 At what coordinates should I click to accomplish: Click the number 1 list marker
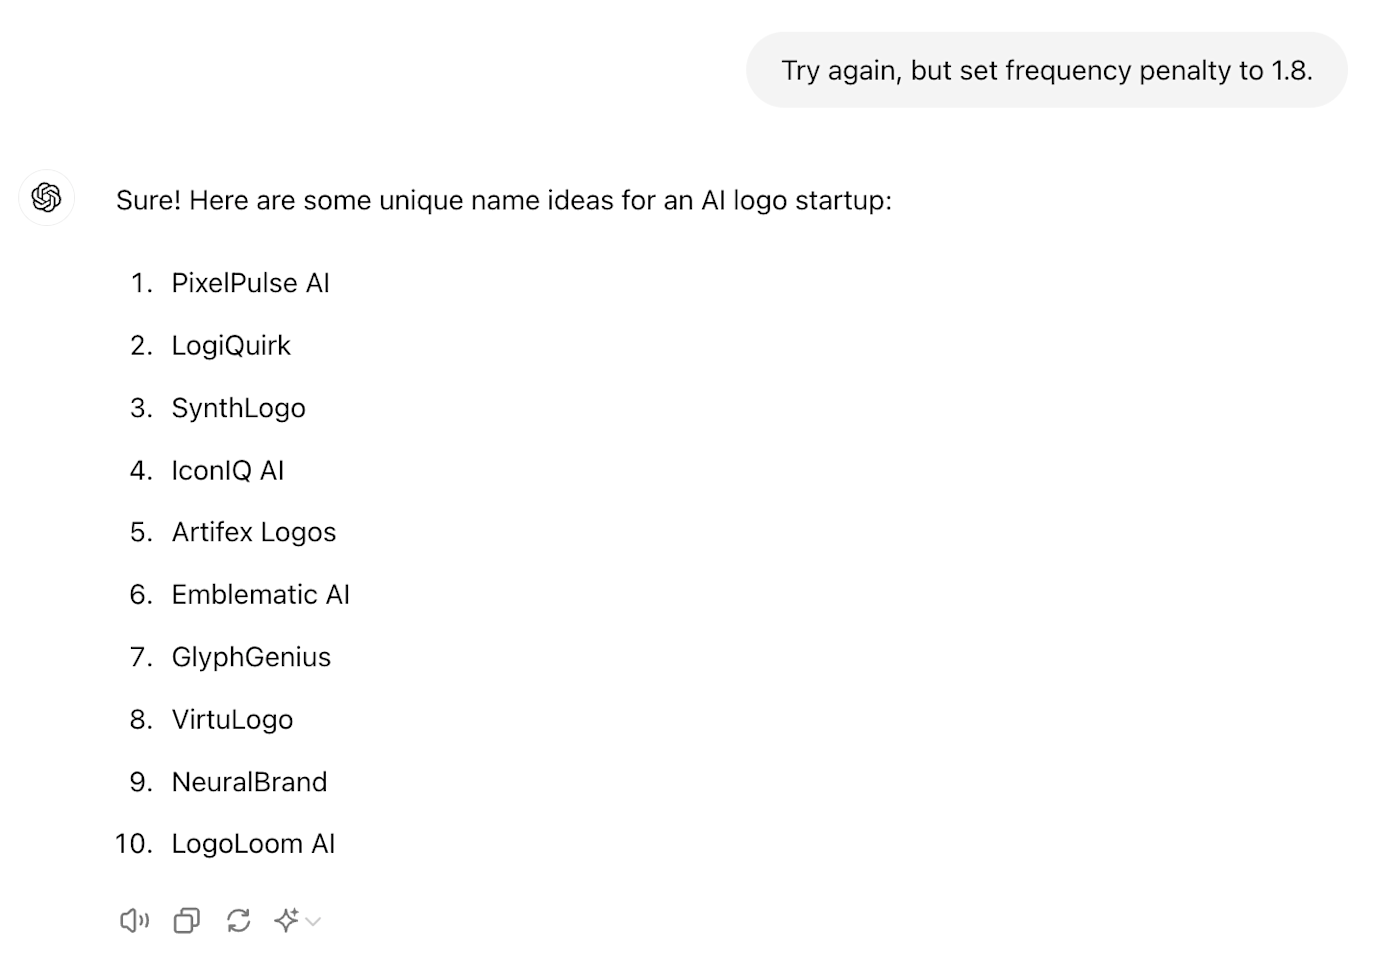tap(141, 283)
